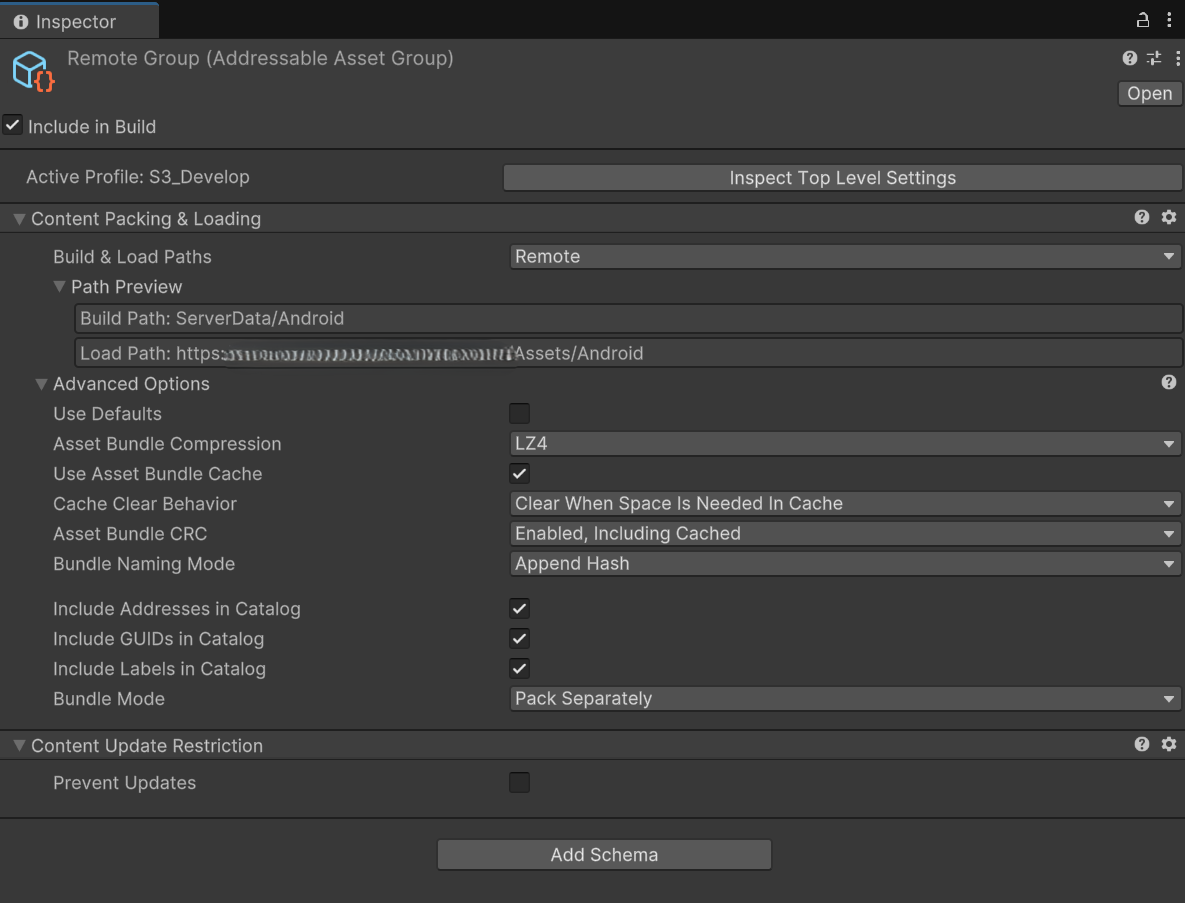Collapse the Path Preview foldout

(59, 286)
